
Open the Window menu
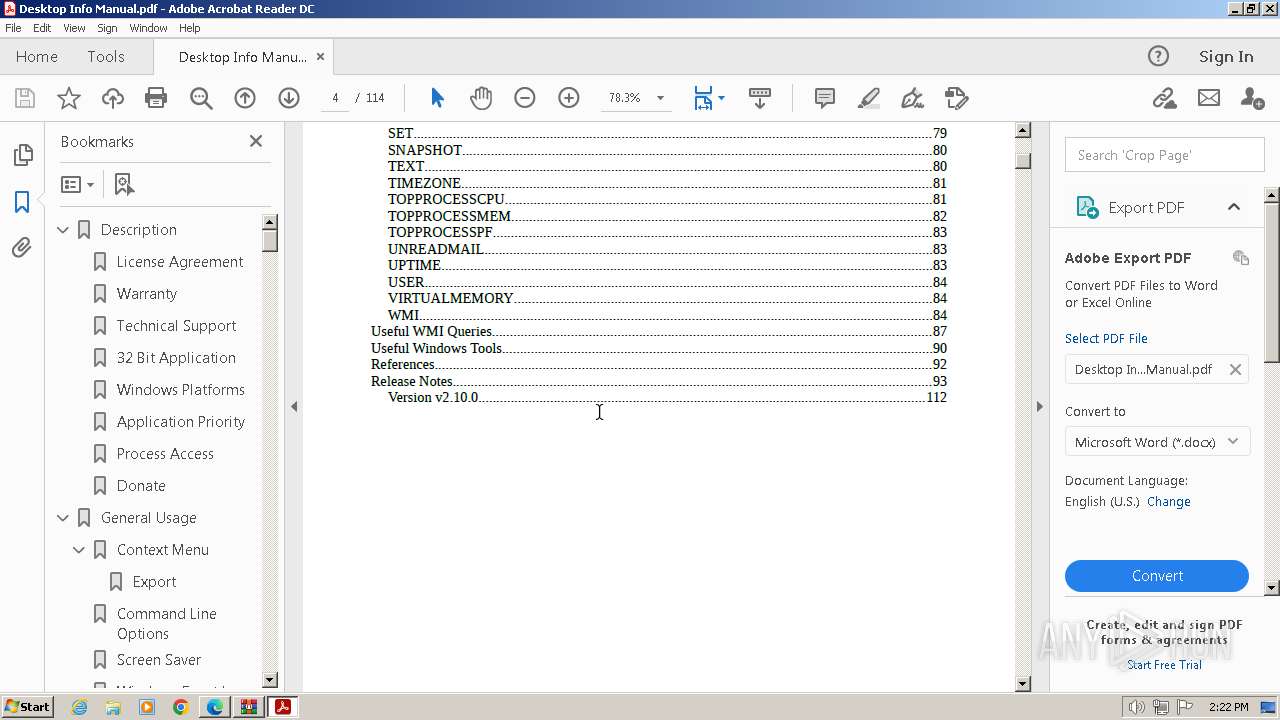coord(148,28)
